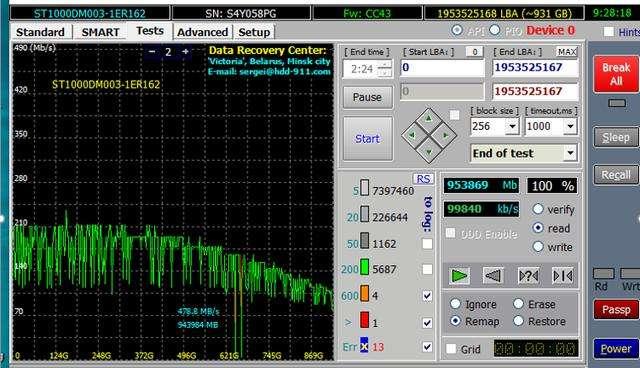Image resolution: width=640 pixels, height=368 pixels.
Task: Click the 20 ms gray block swatch
Action: 364,214
